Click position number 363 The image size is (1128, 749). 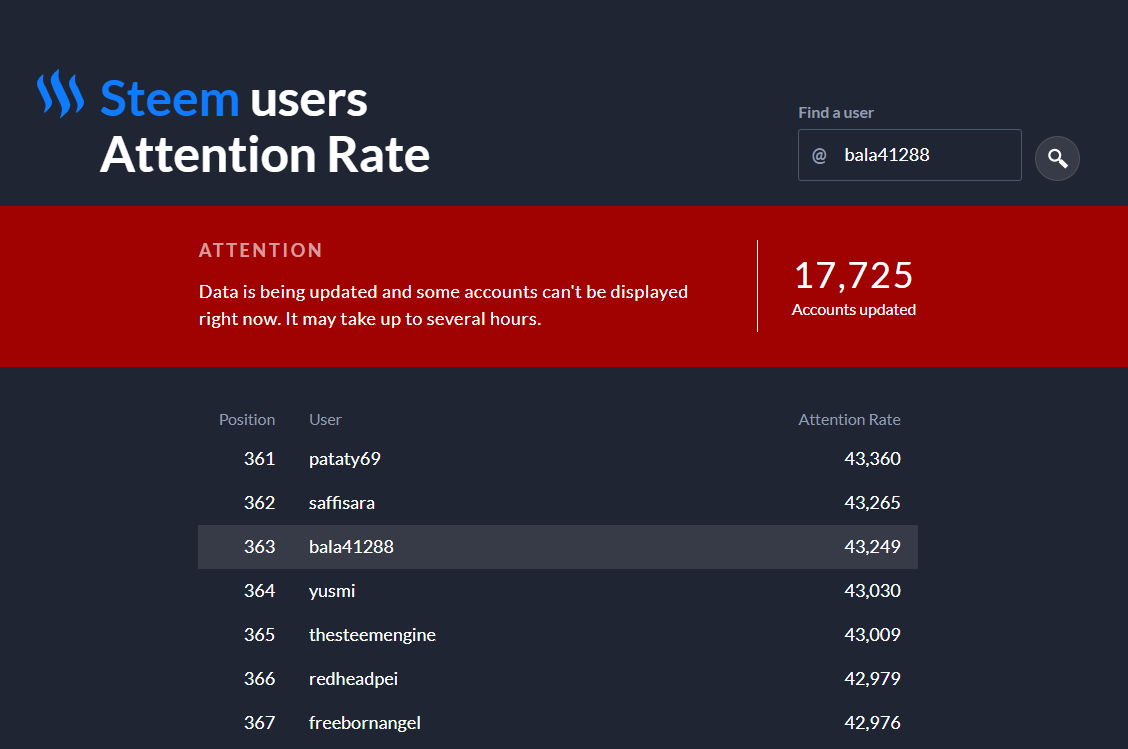260,547
